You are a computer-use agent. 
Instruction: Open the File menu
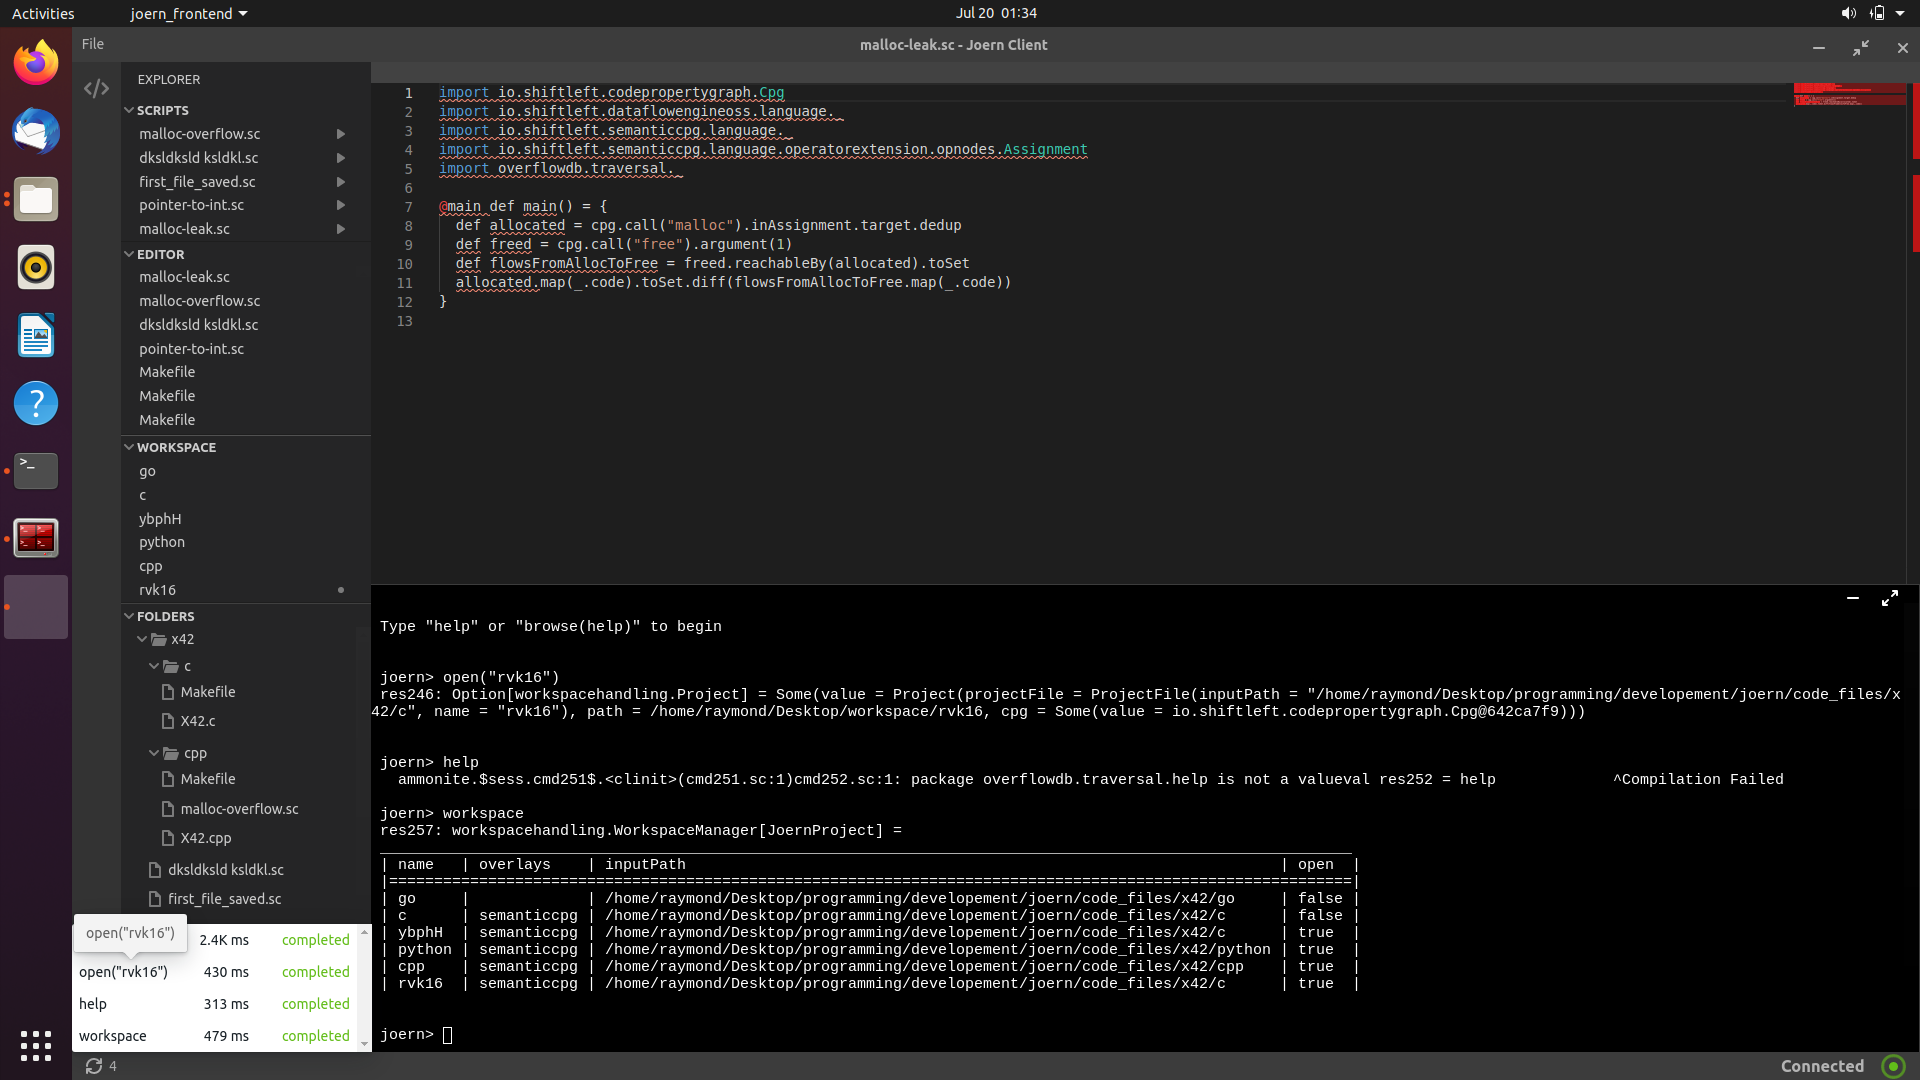point(92,44)
